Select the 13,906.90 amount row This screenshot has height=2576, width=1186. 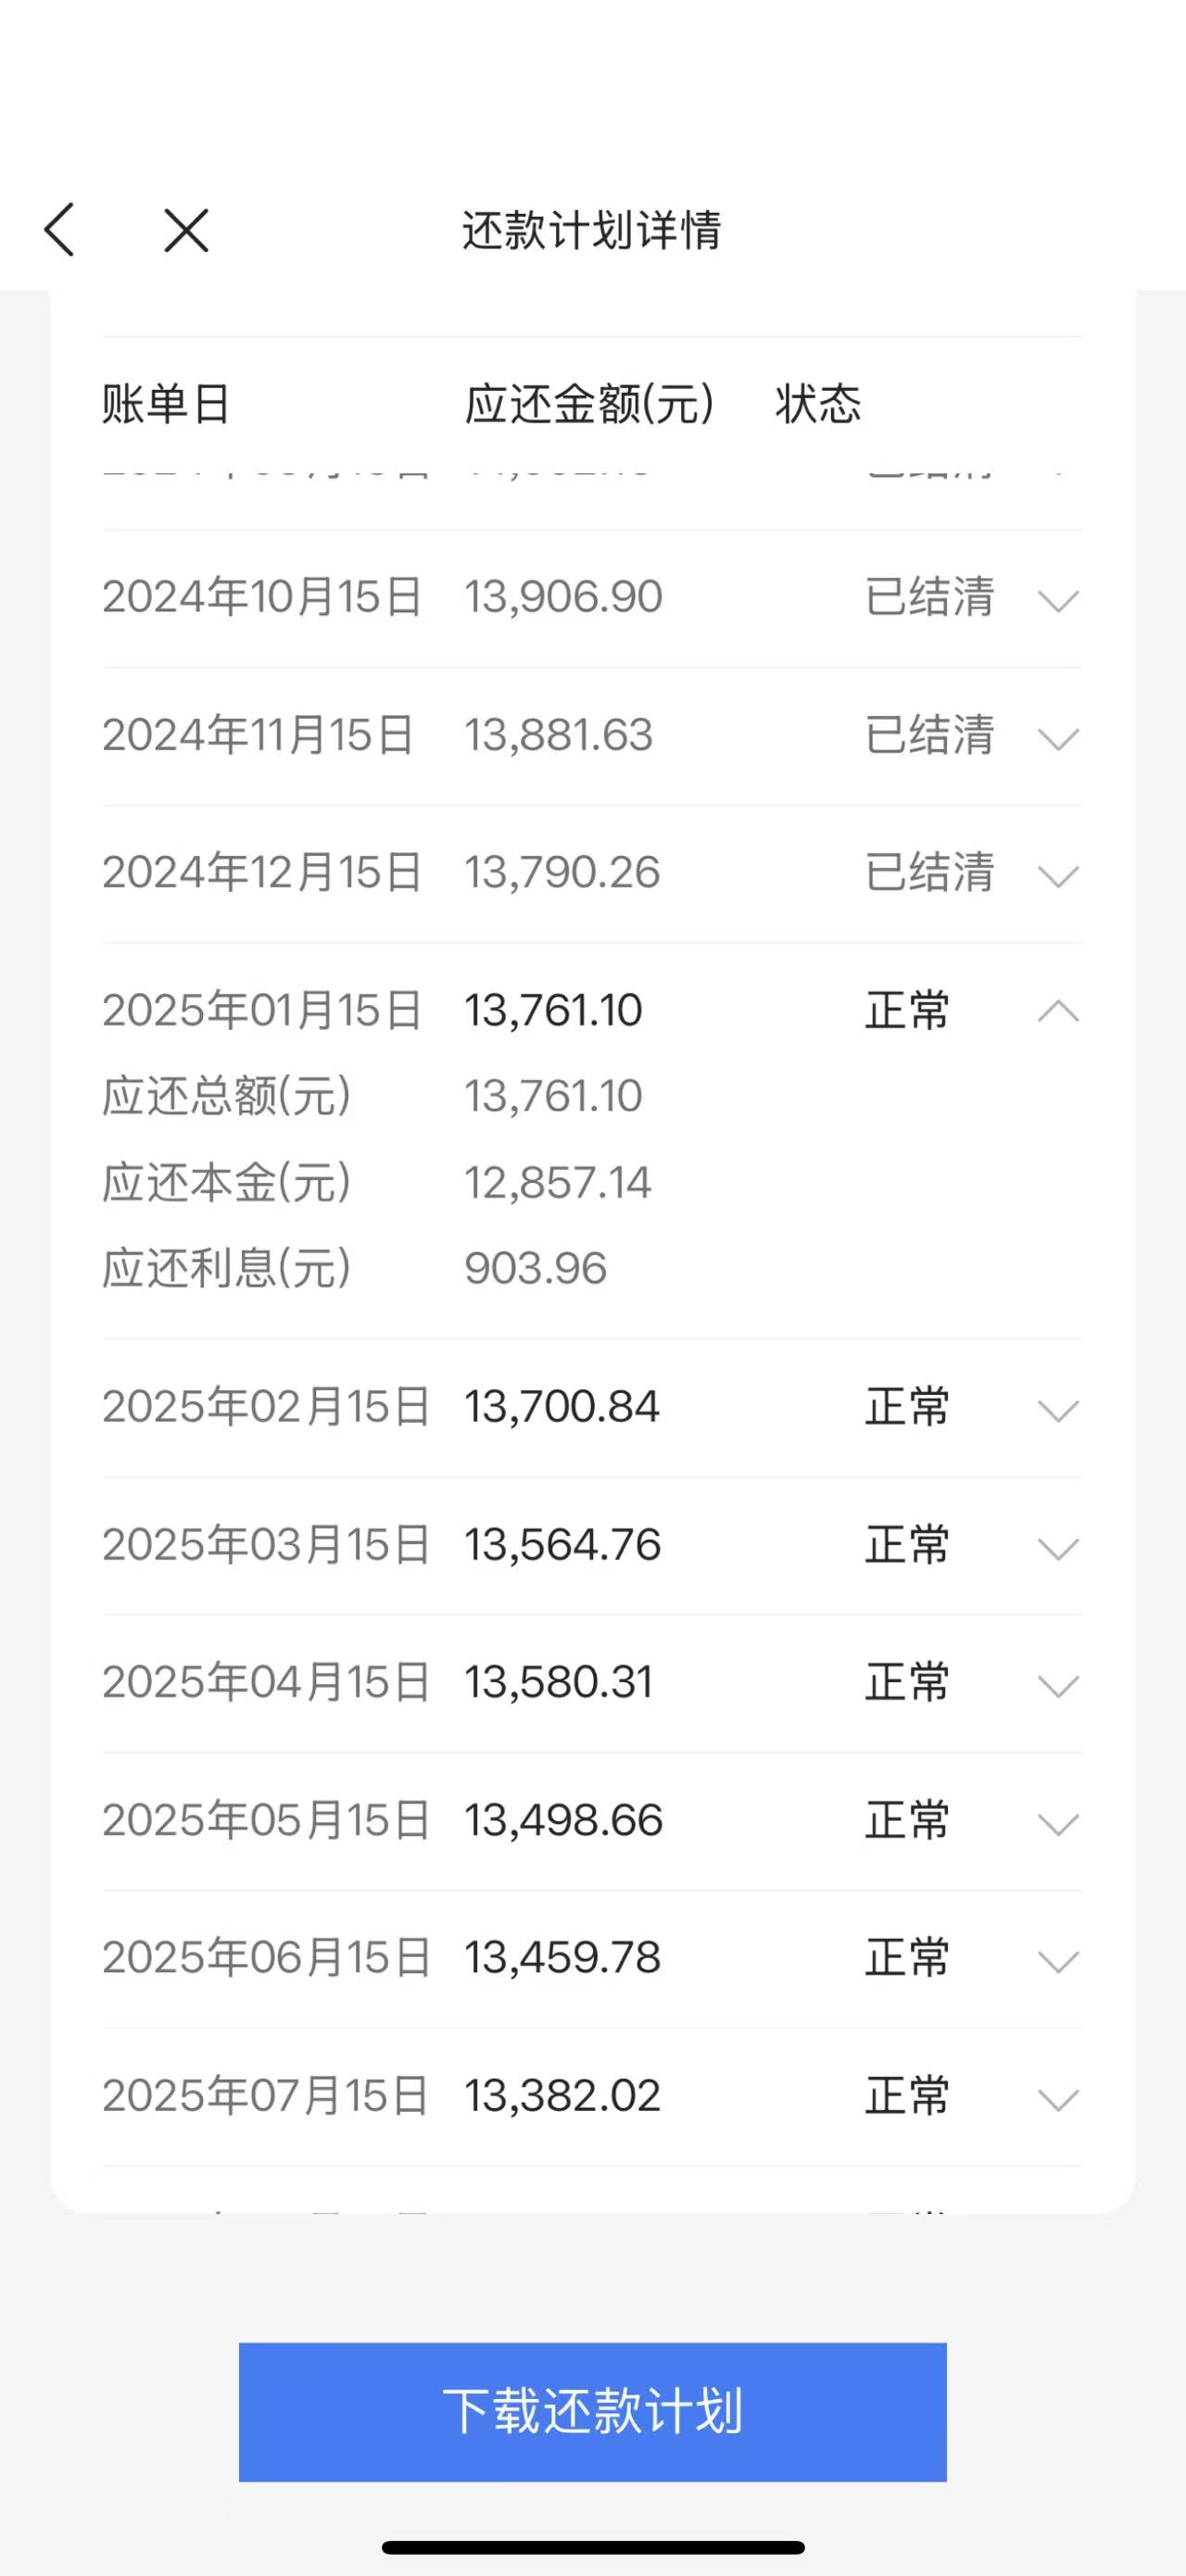pos(563,597)
